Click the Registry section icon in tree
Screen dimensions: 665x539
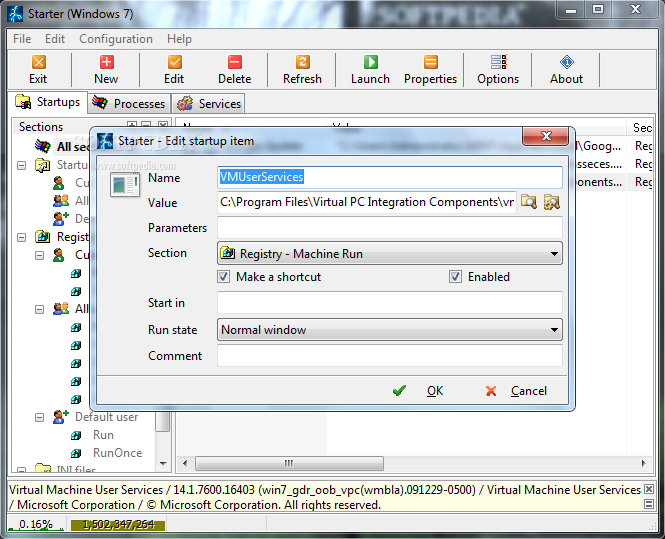(42, 237)
